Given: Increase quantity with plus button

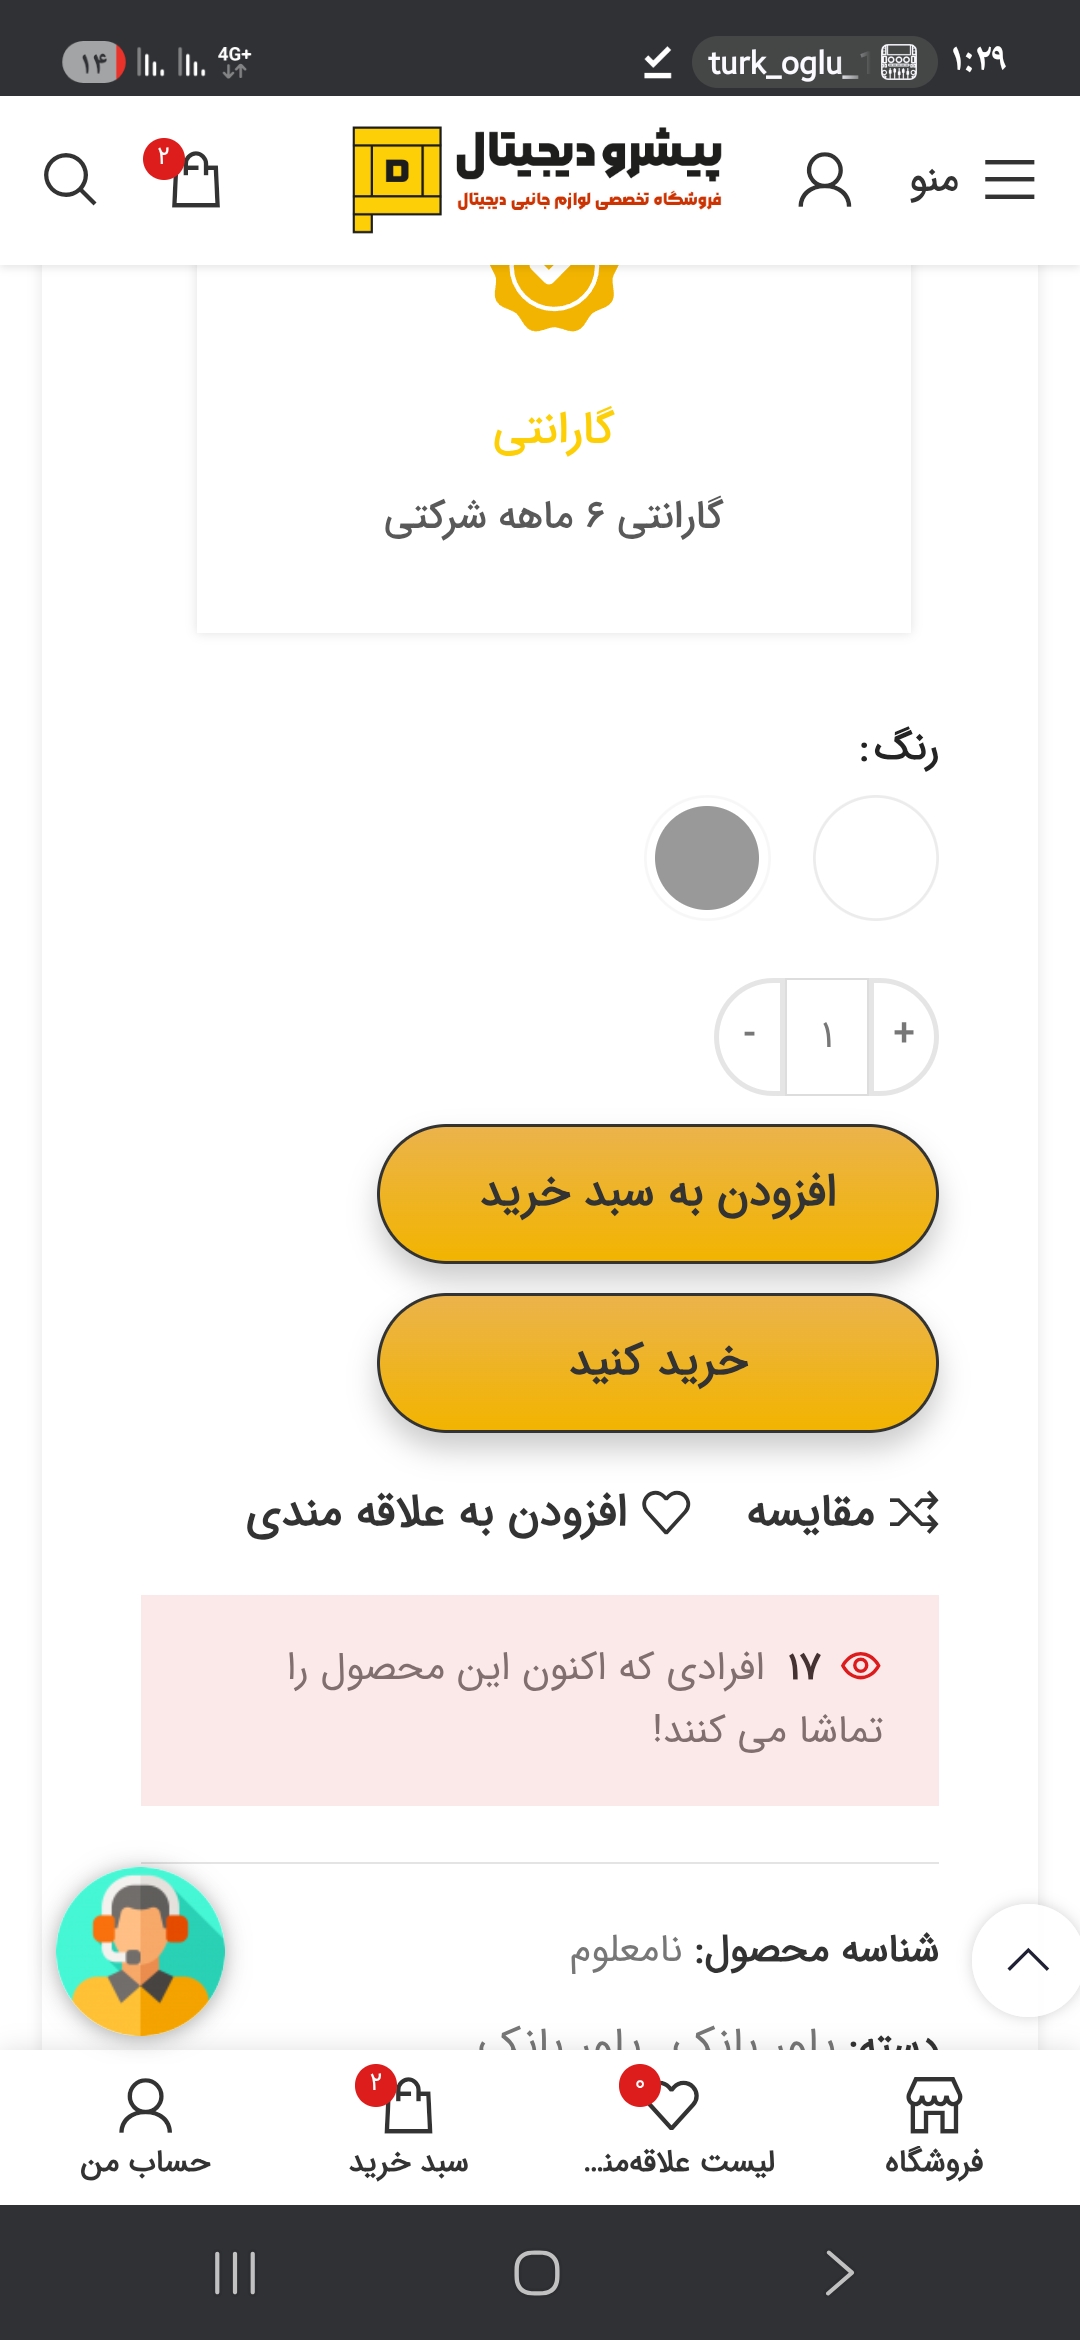Looking at the screenshot, I should 904,1034.
